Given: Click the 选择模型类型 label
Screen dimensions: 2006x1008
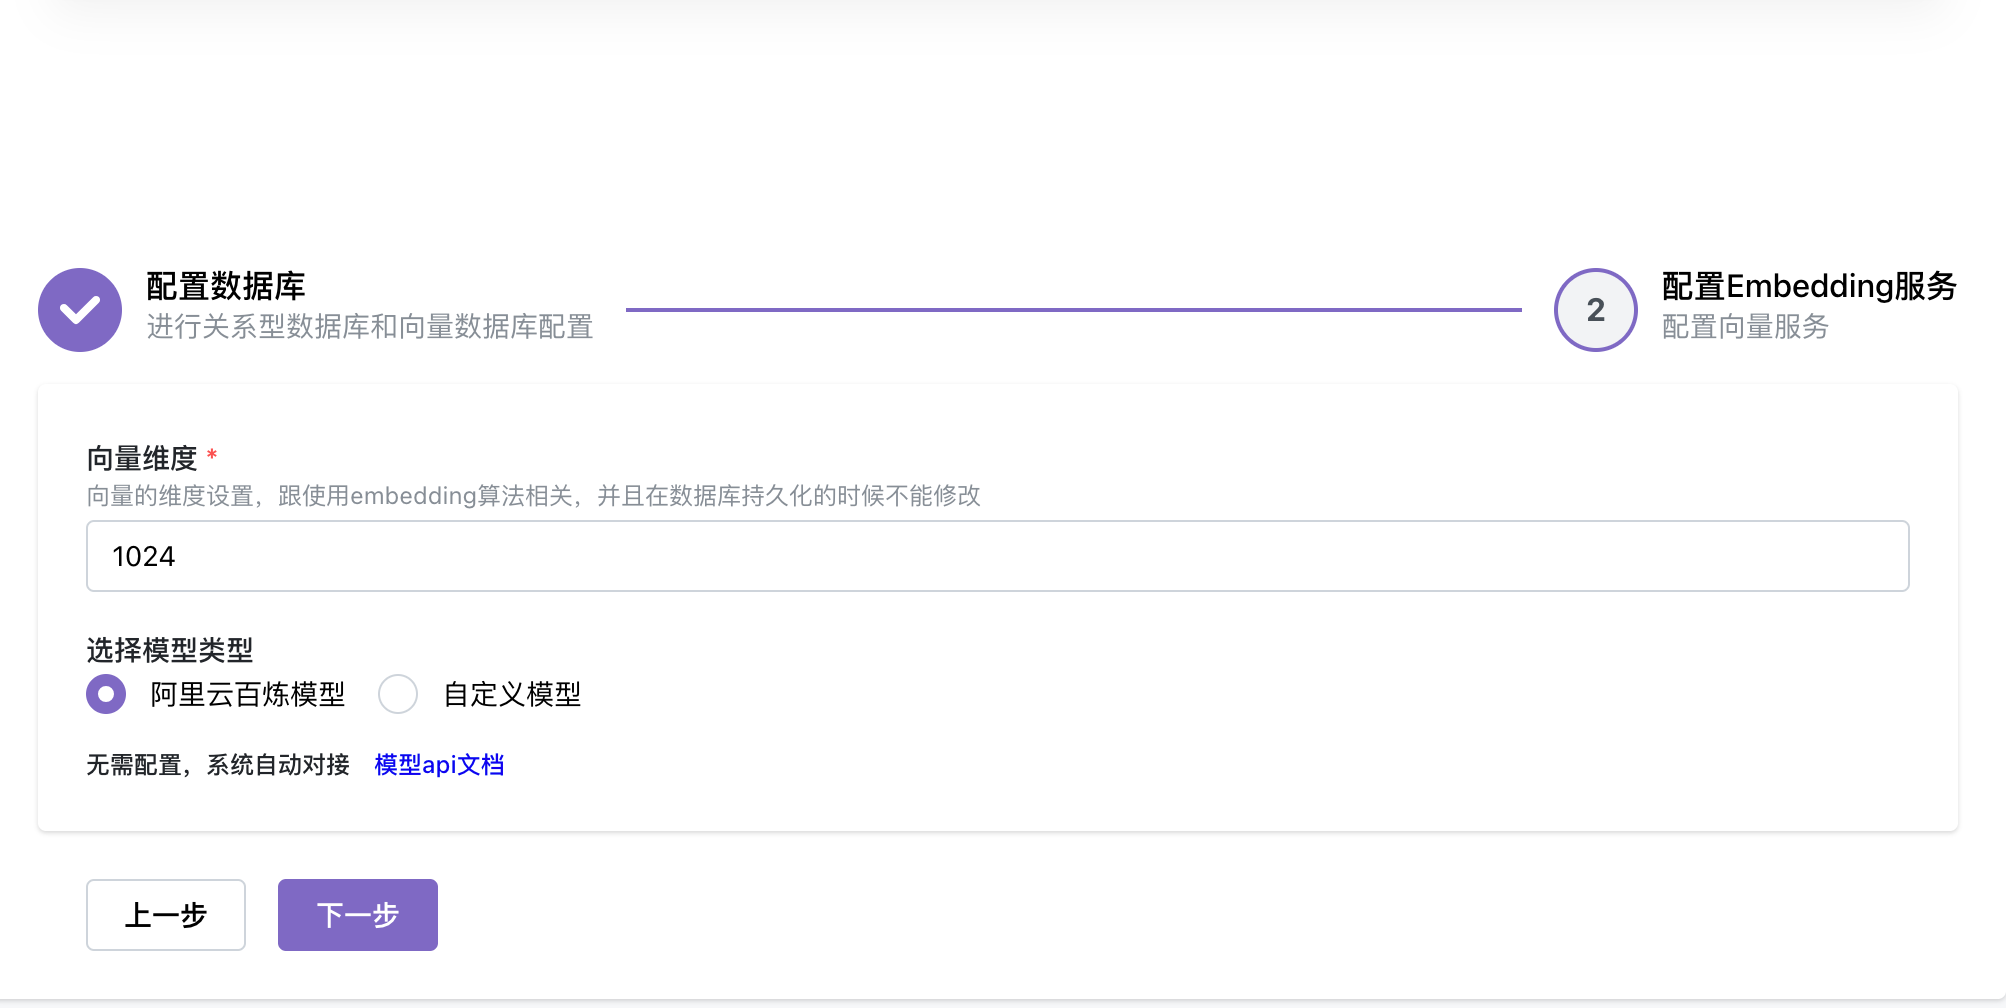Looking at the screenshot, I should coord(170,651).
